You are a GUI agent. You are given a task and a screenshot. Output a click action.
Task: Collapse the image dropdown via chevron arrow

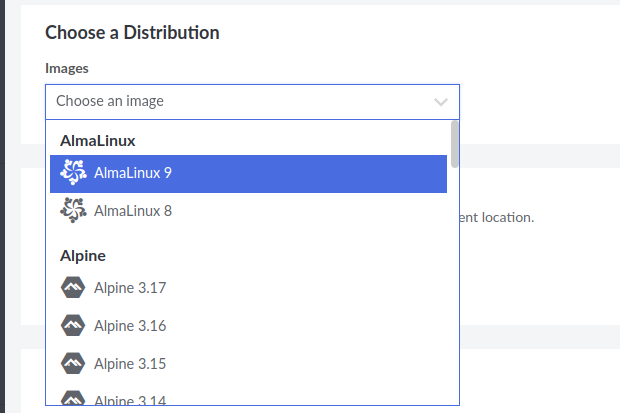440,102
